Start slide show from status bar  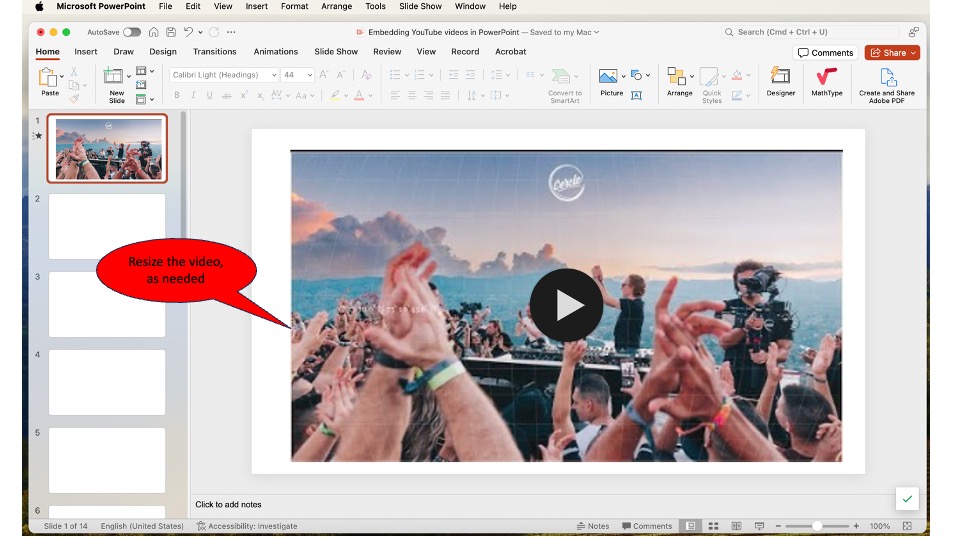coord(759,526)
